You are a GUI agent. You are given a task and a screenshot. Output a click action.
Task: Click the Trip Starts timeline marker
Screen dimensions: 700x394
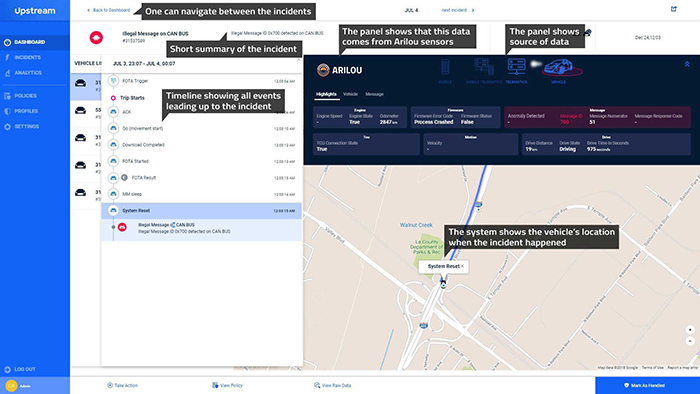113,98
